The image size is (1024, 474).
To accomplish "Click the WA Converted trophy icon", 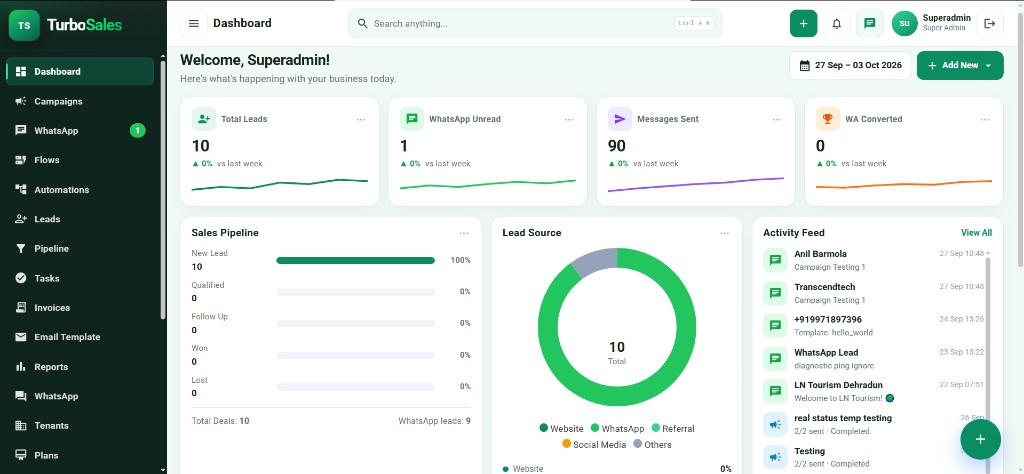I will click(x=827, y=119).
